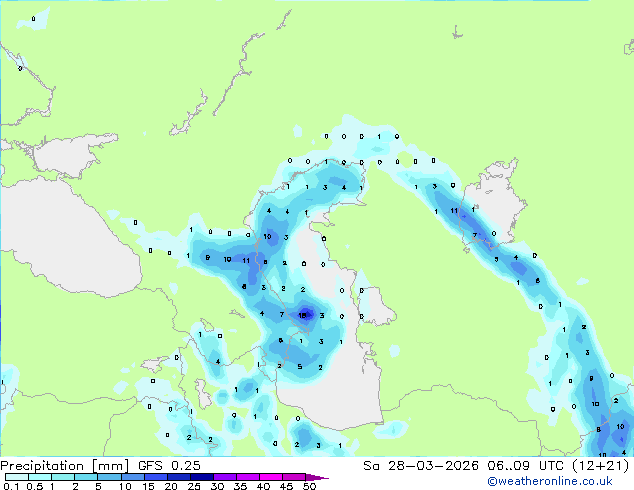Click the peak value '18' on the map
Image resolution: width=634 pixels, height=490 pixels.
click(302, 315)
